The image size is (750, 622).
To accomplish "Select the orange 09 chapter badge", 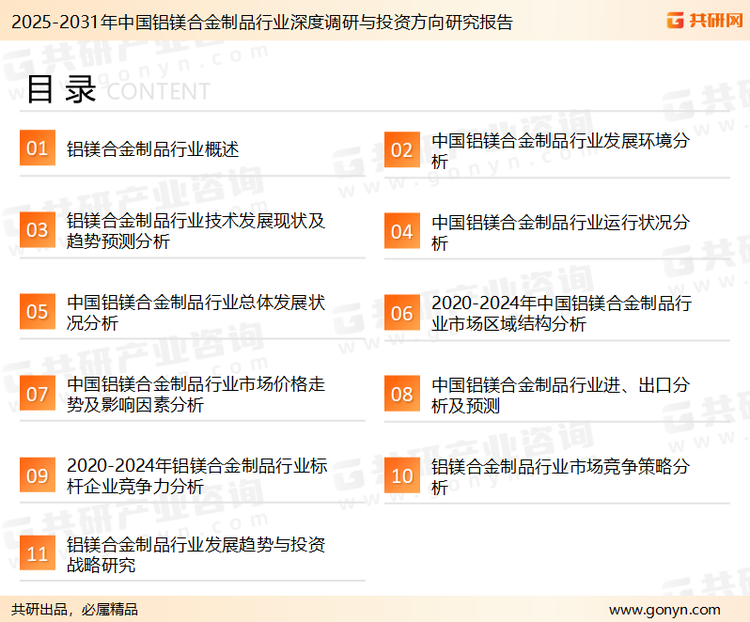I will coord(37,475).
